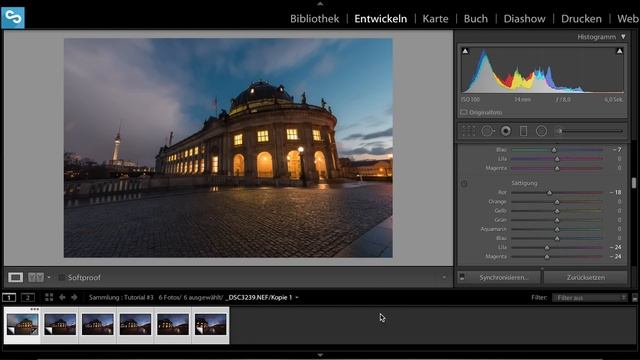640x360 pixels.
Task: Open the Karte module
Action: click(x=435, y=19)
